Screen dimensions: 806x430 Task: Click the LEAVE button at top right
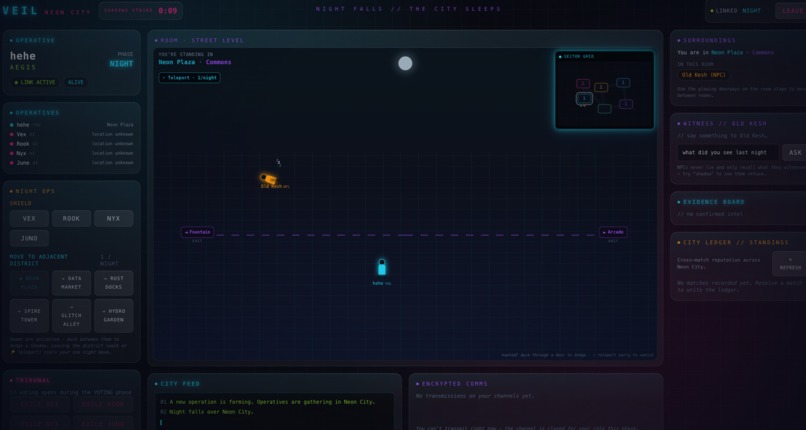(x=792, y=11)
